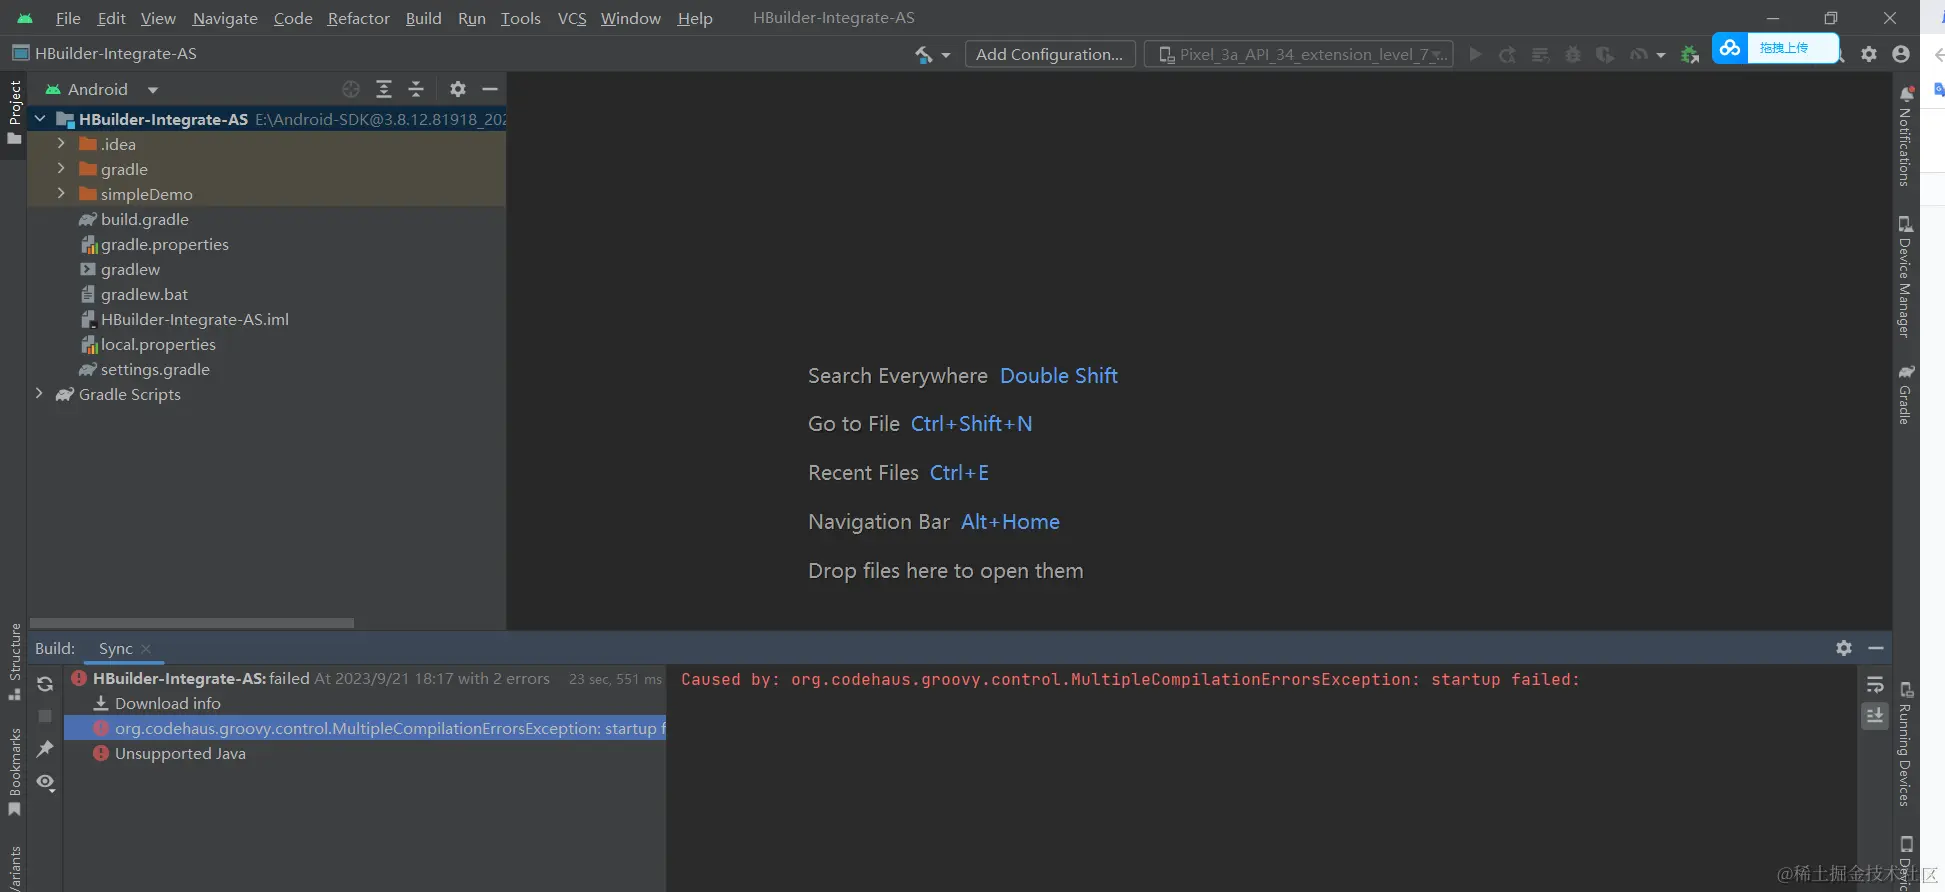Pin the Build tab with pin icon
The width and height of the screenshot is (1945, 892).
point(45,749)
